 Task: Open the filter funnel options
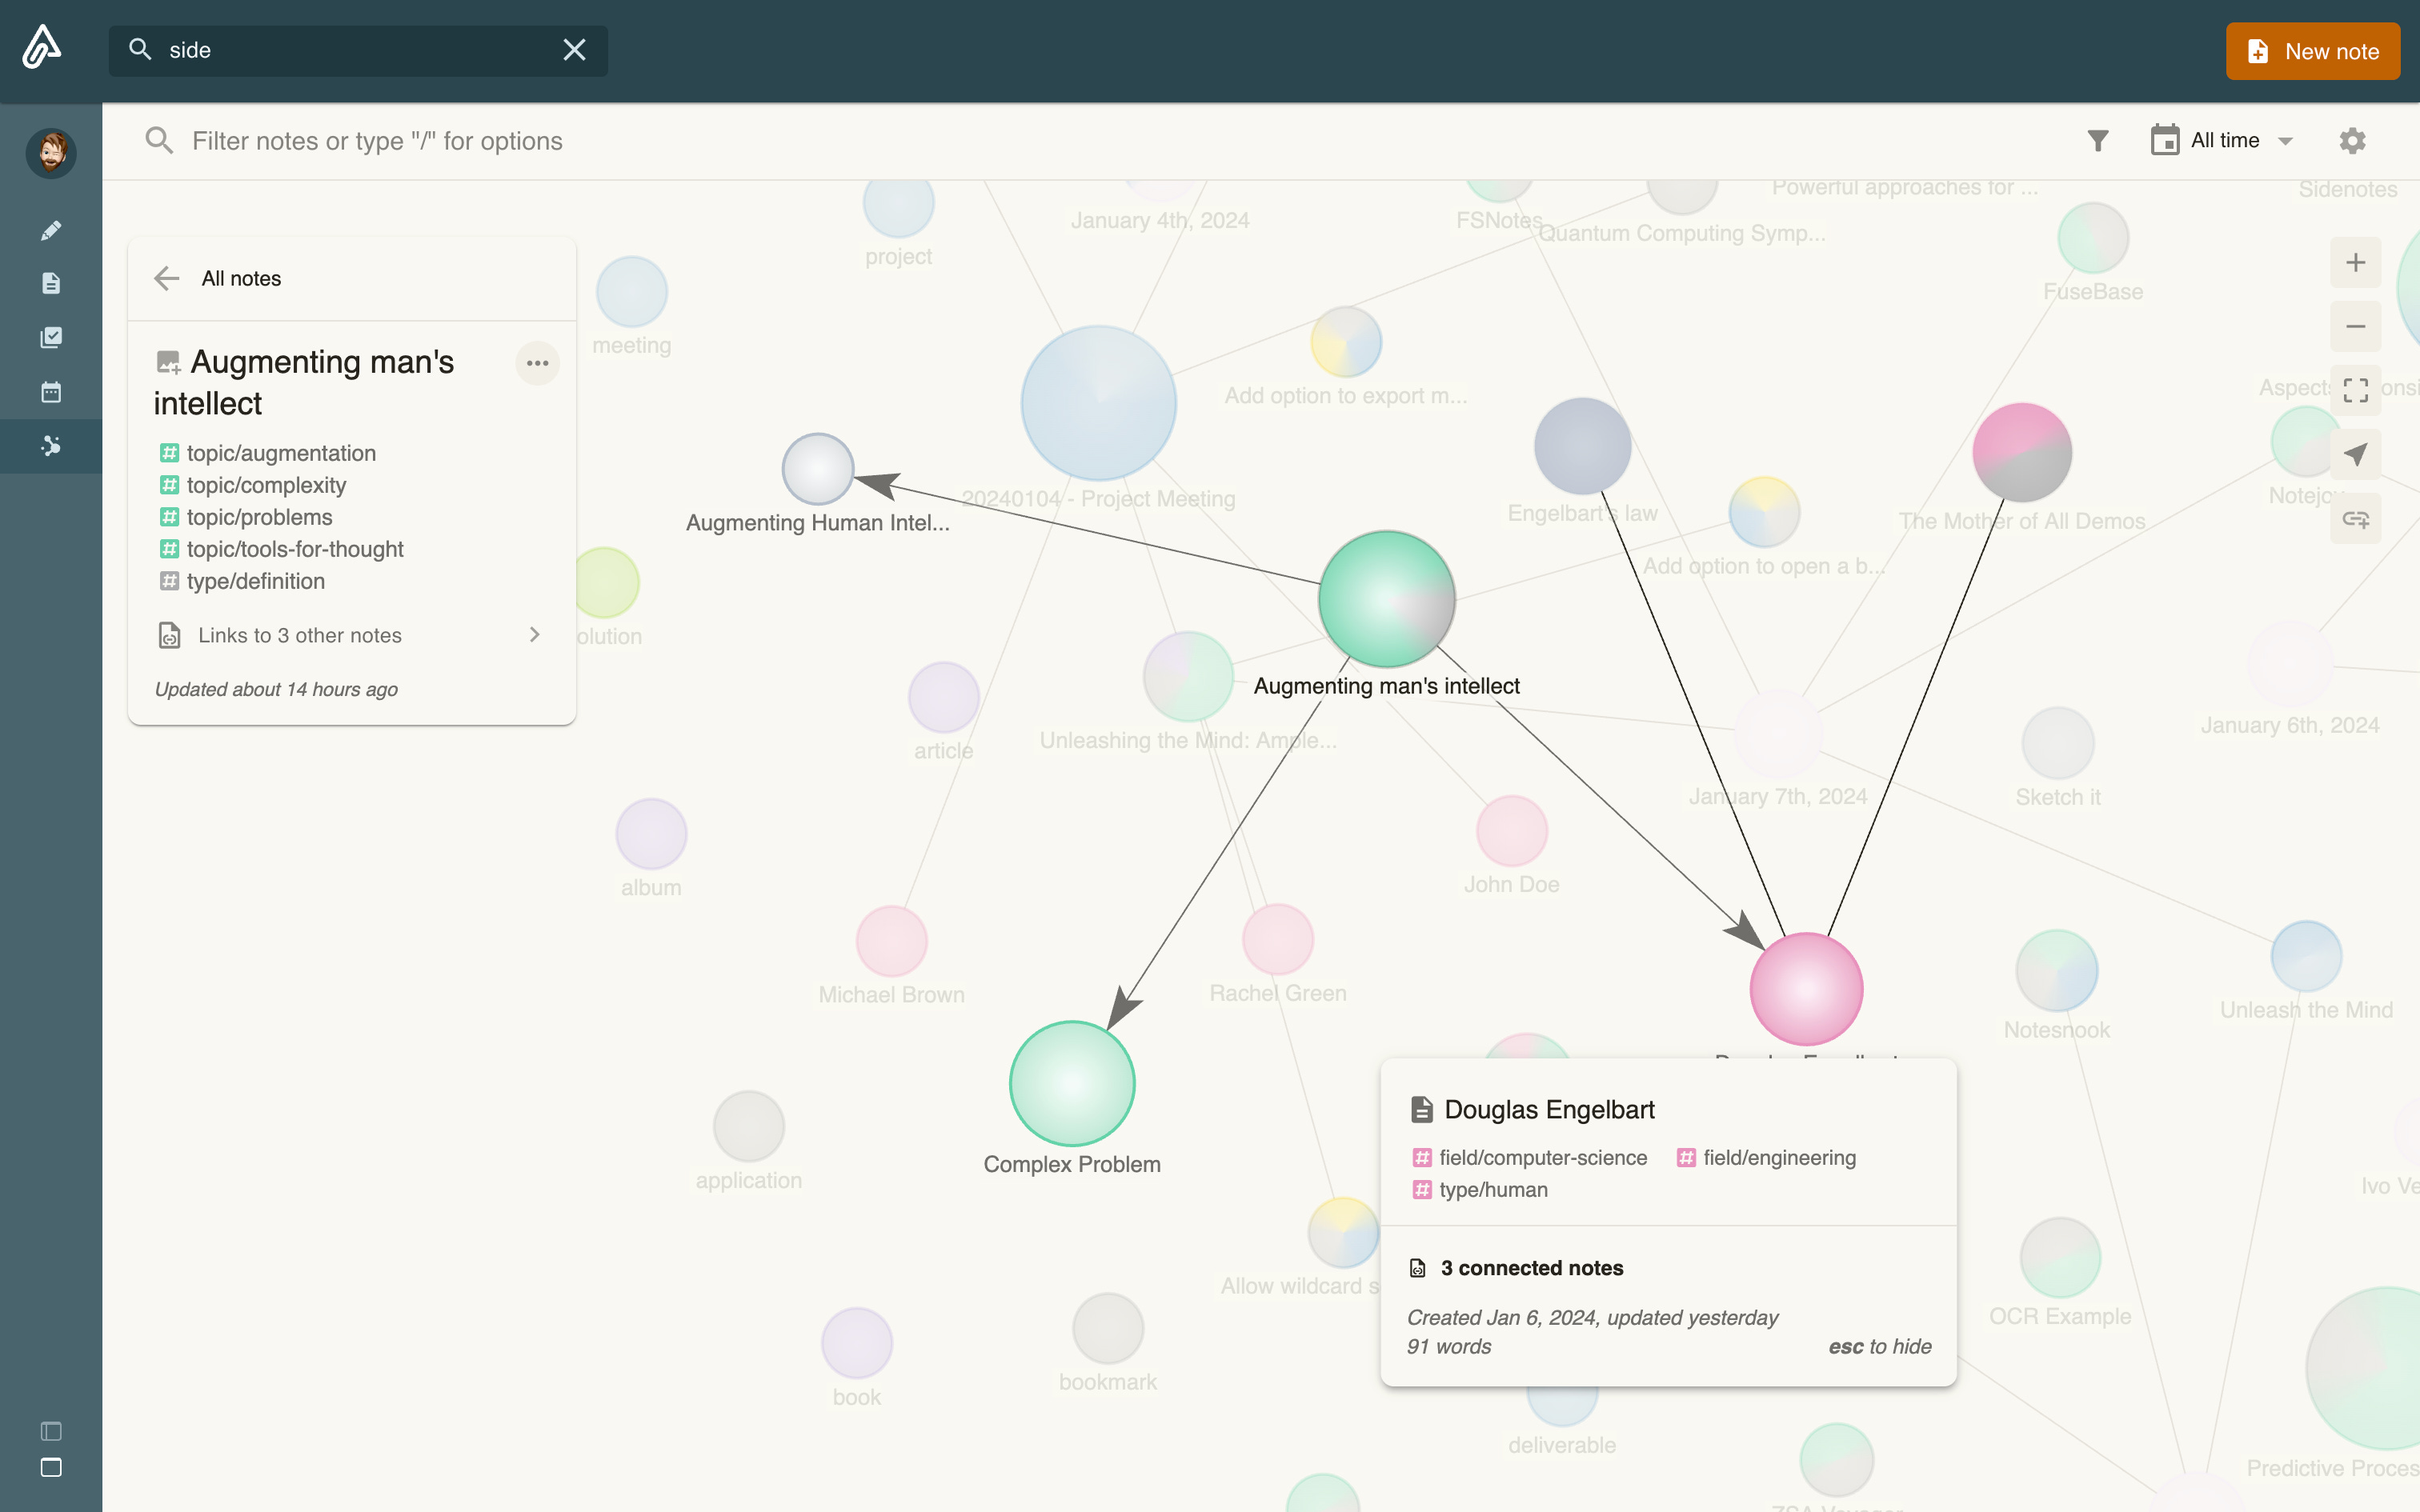[2098, 141]
